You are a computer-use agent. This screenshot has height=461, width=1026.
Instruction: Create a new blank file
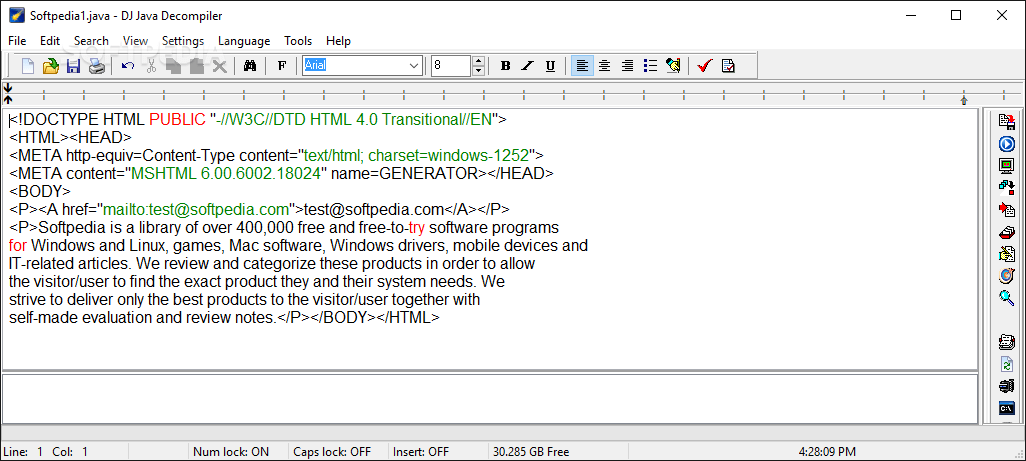point(28,66)
